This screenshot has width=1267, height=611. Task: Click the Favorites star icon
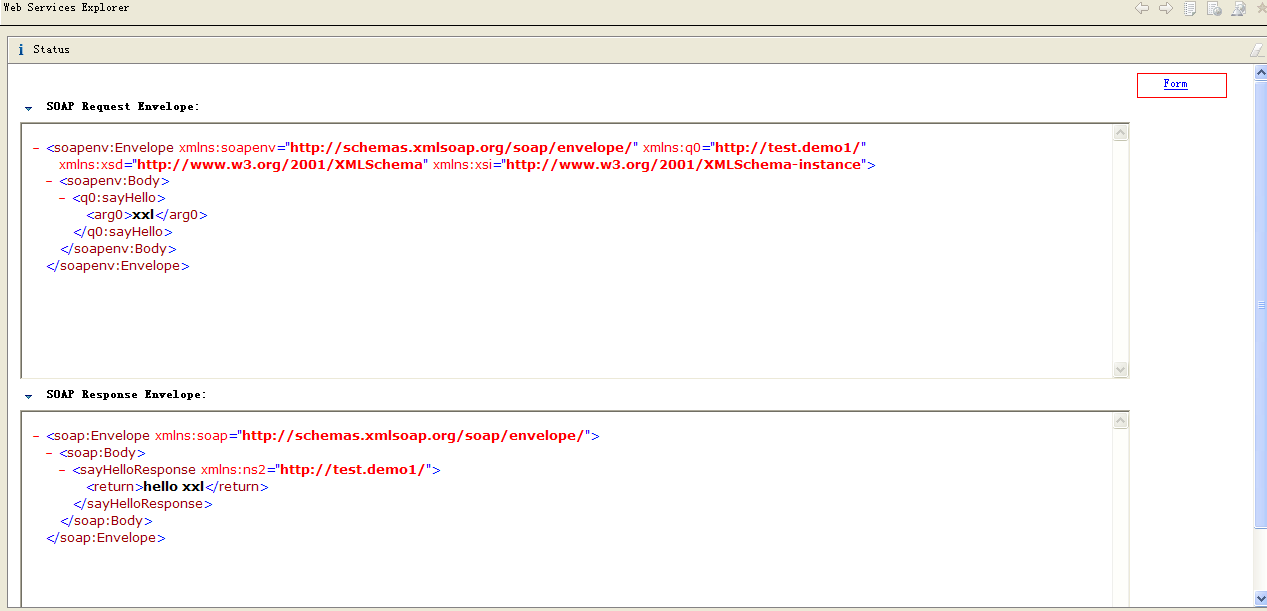[x=1259, y=8]
